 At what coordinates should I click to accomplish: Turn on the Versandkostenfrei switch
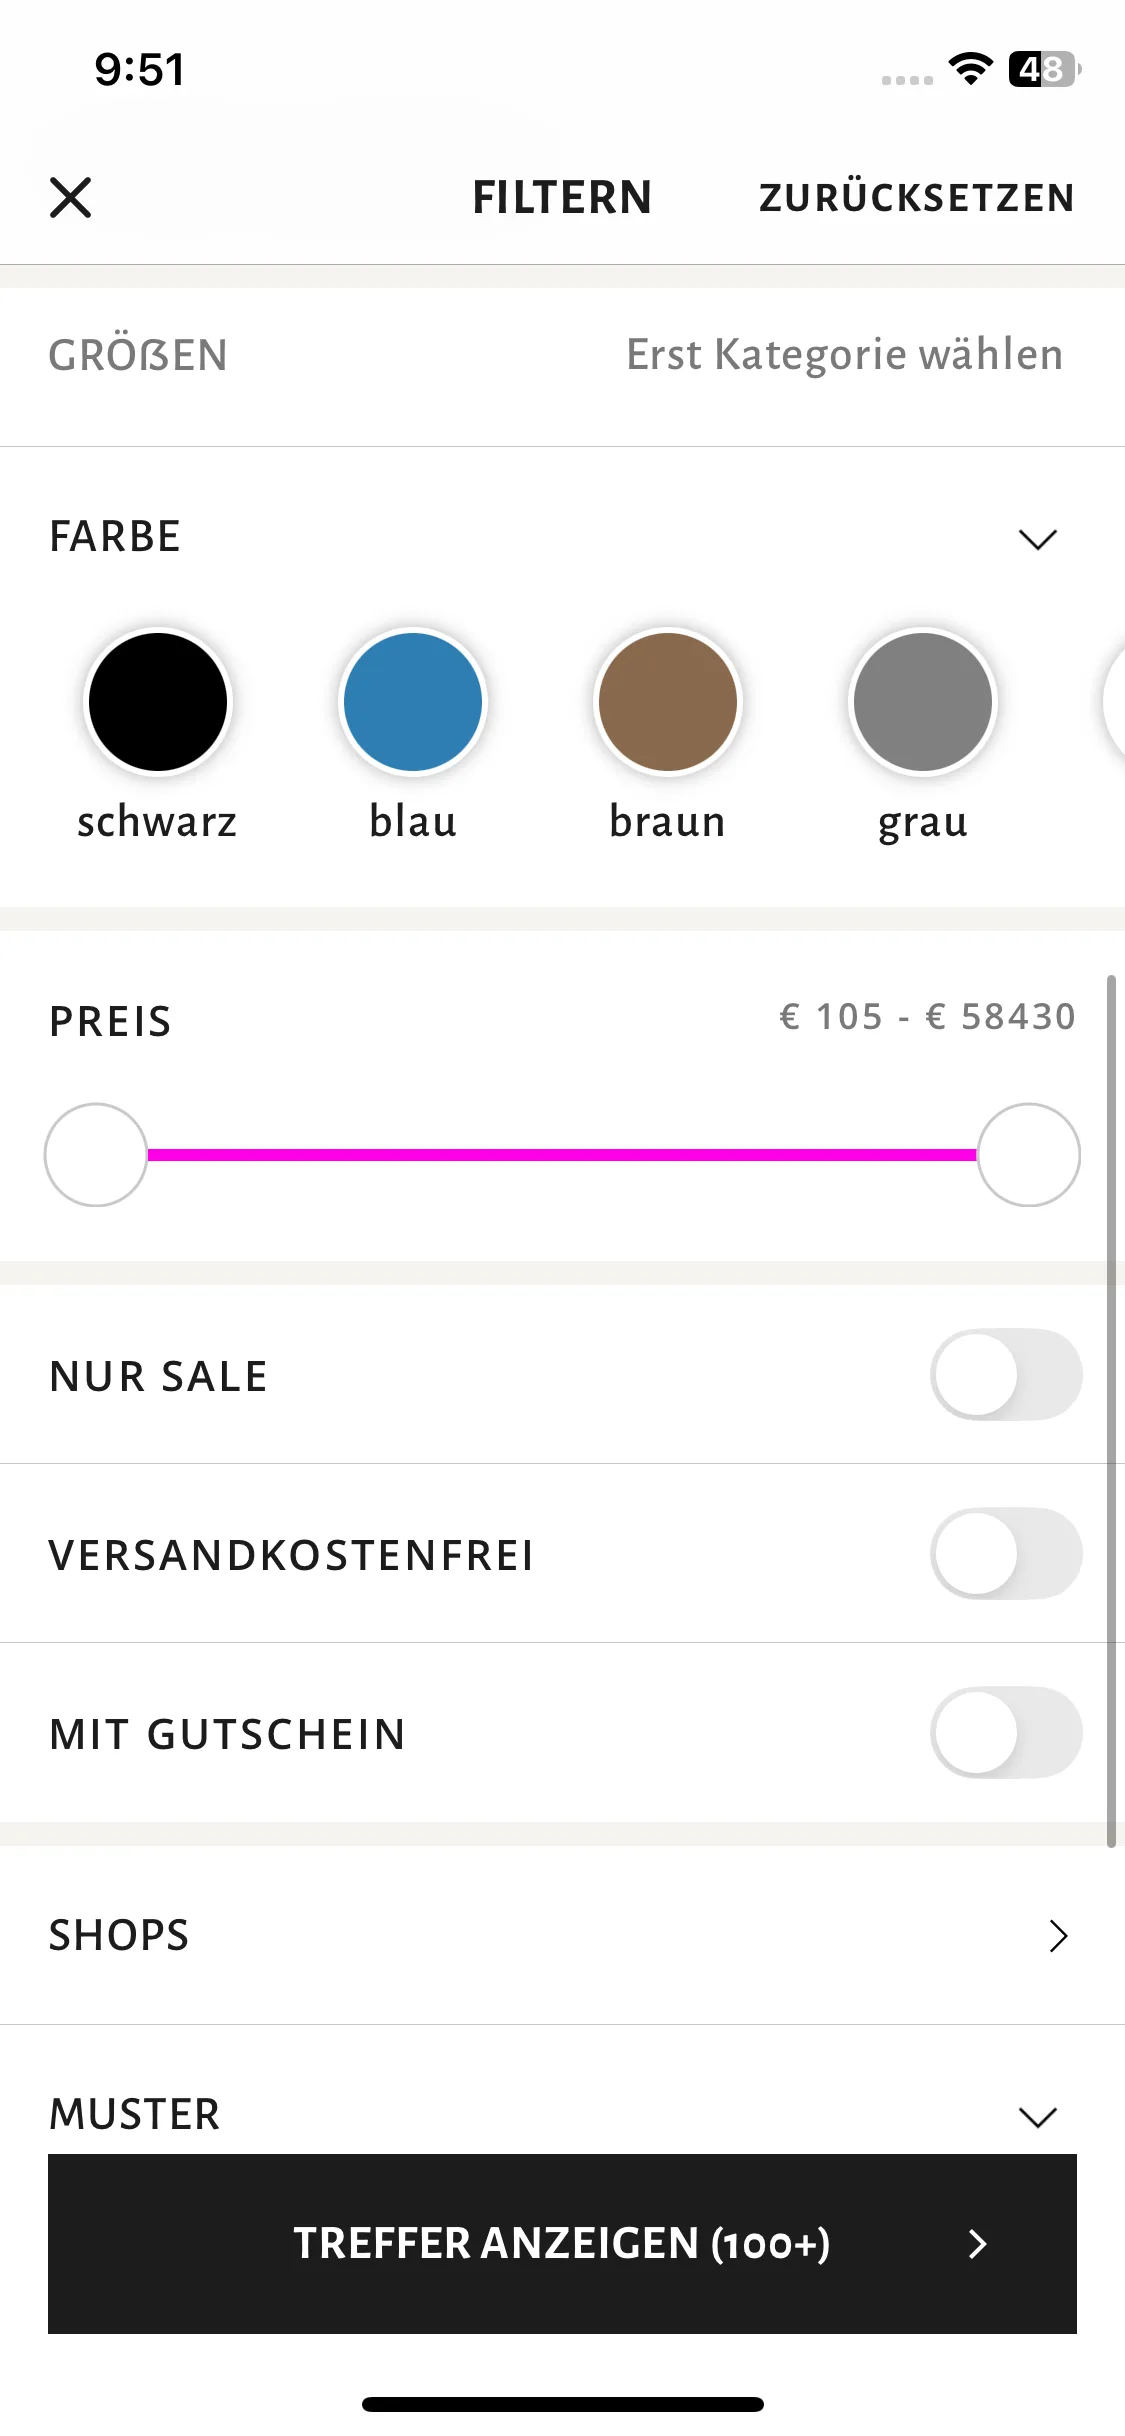[1006, 1554]
